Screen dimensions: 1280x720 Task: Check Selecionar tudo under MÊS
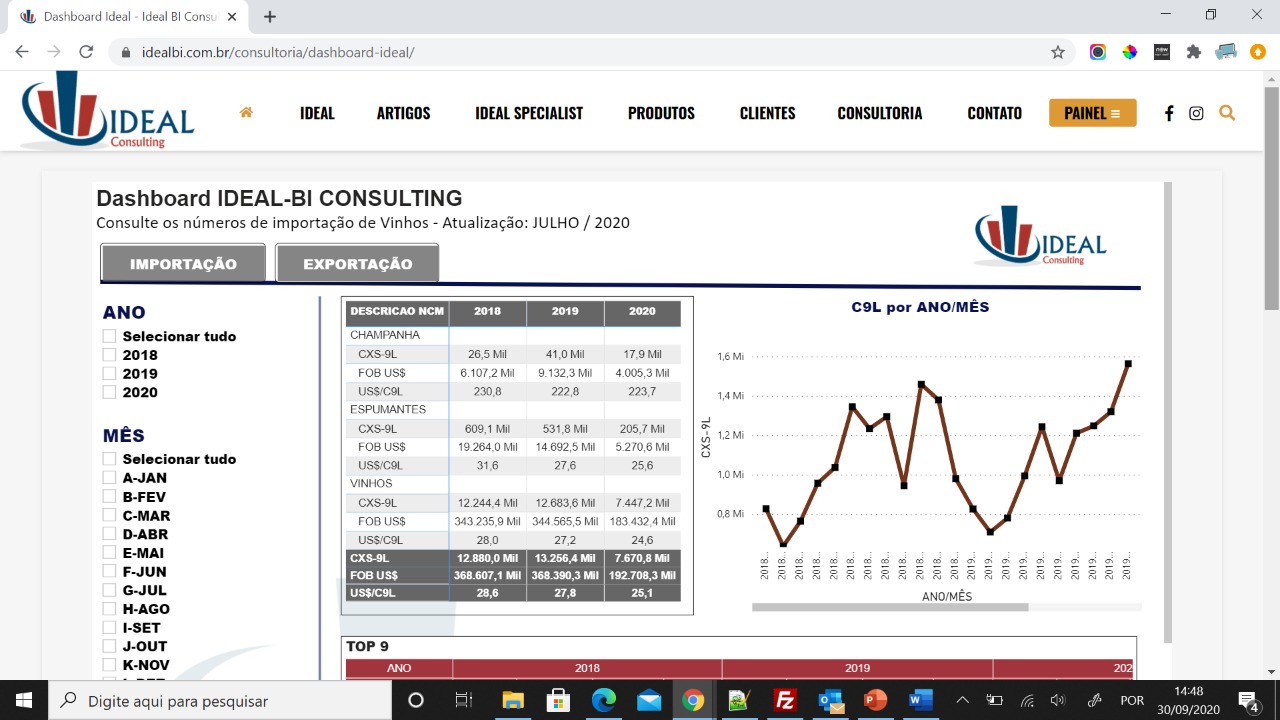(110, 459)
